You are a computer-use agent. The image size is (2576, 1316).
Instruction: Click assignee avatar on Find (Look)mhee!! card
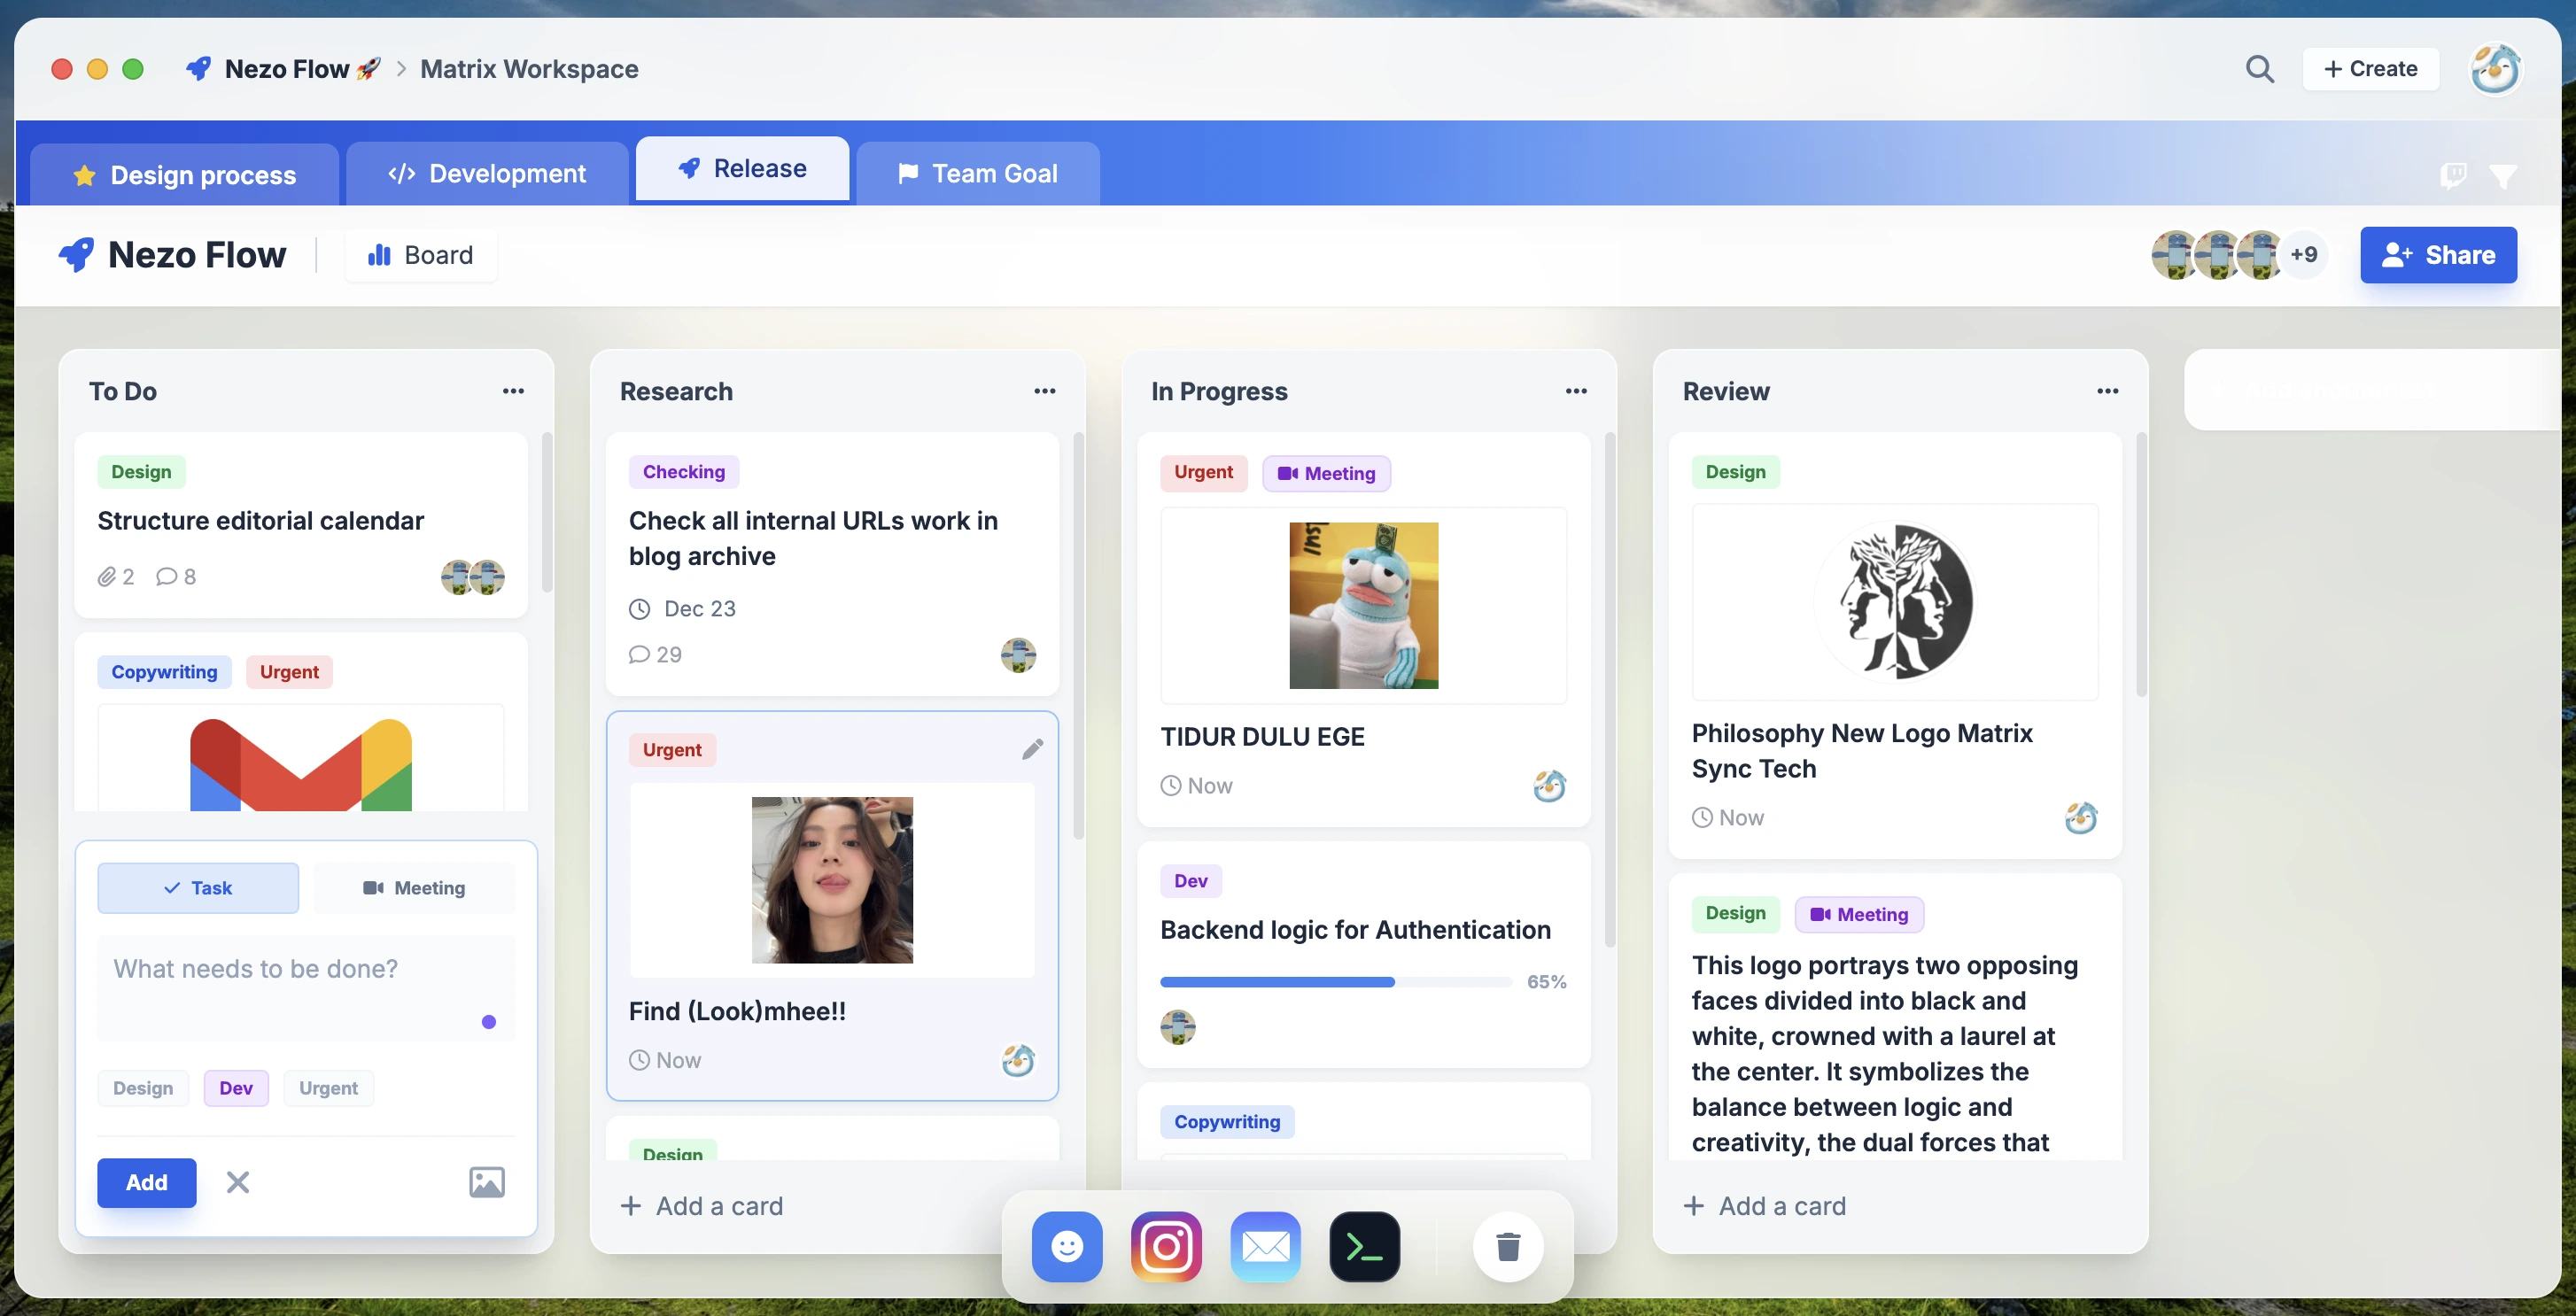tap(1018, 1060)
